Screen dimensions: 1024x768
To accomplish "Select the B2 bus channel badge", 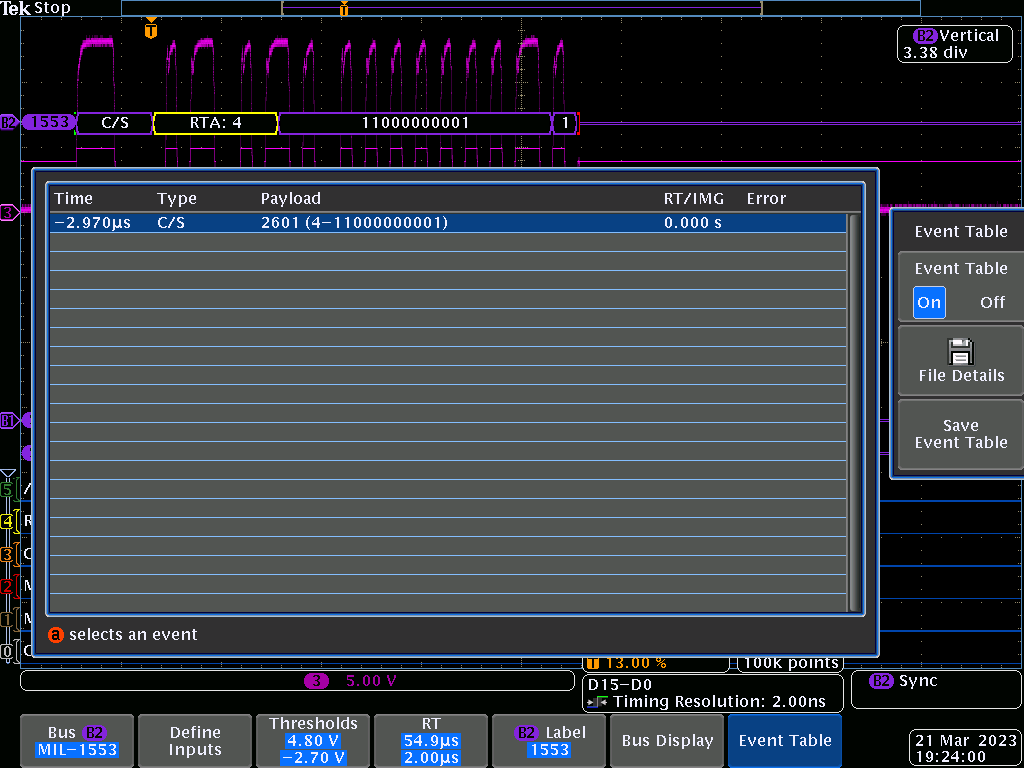I will tap(8, 122).
